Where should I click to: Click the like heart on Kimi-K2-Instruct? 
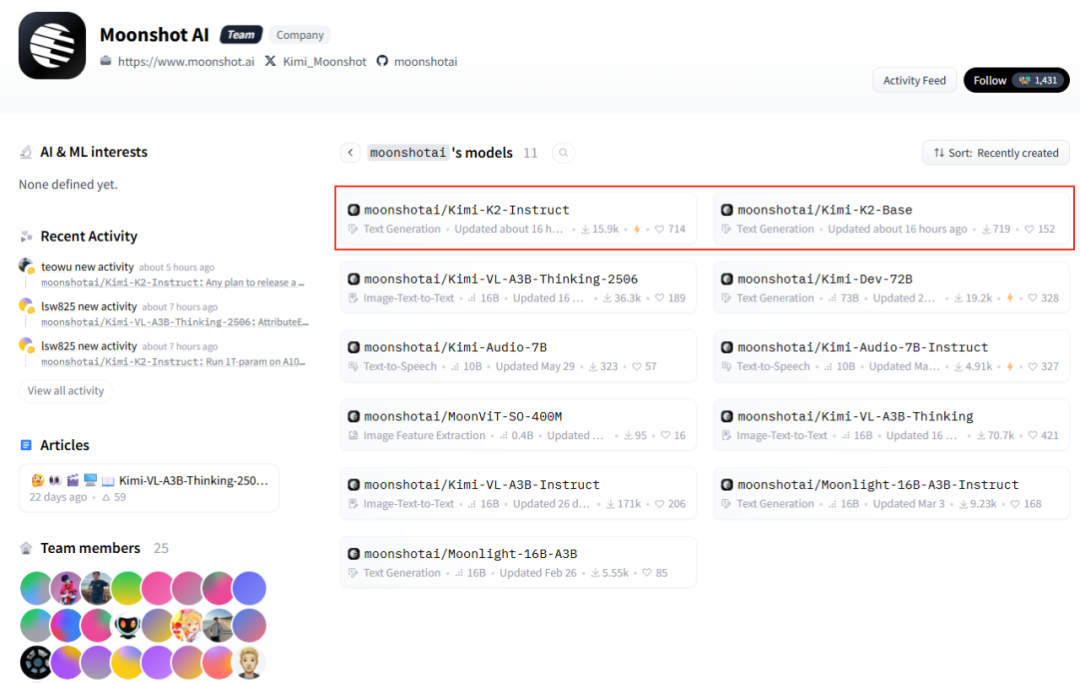(x=659, y=229)
